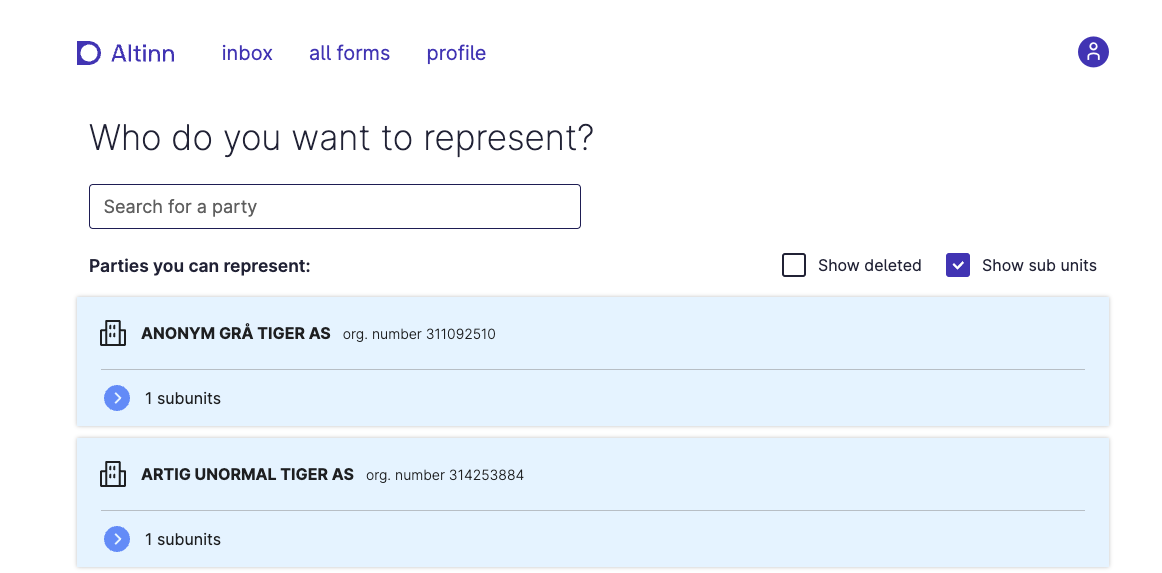Click the '1 subunits' label under ANONYM GRÅ TIGER
The image size is (1162, 573).
pos(183,398)
